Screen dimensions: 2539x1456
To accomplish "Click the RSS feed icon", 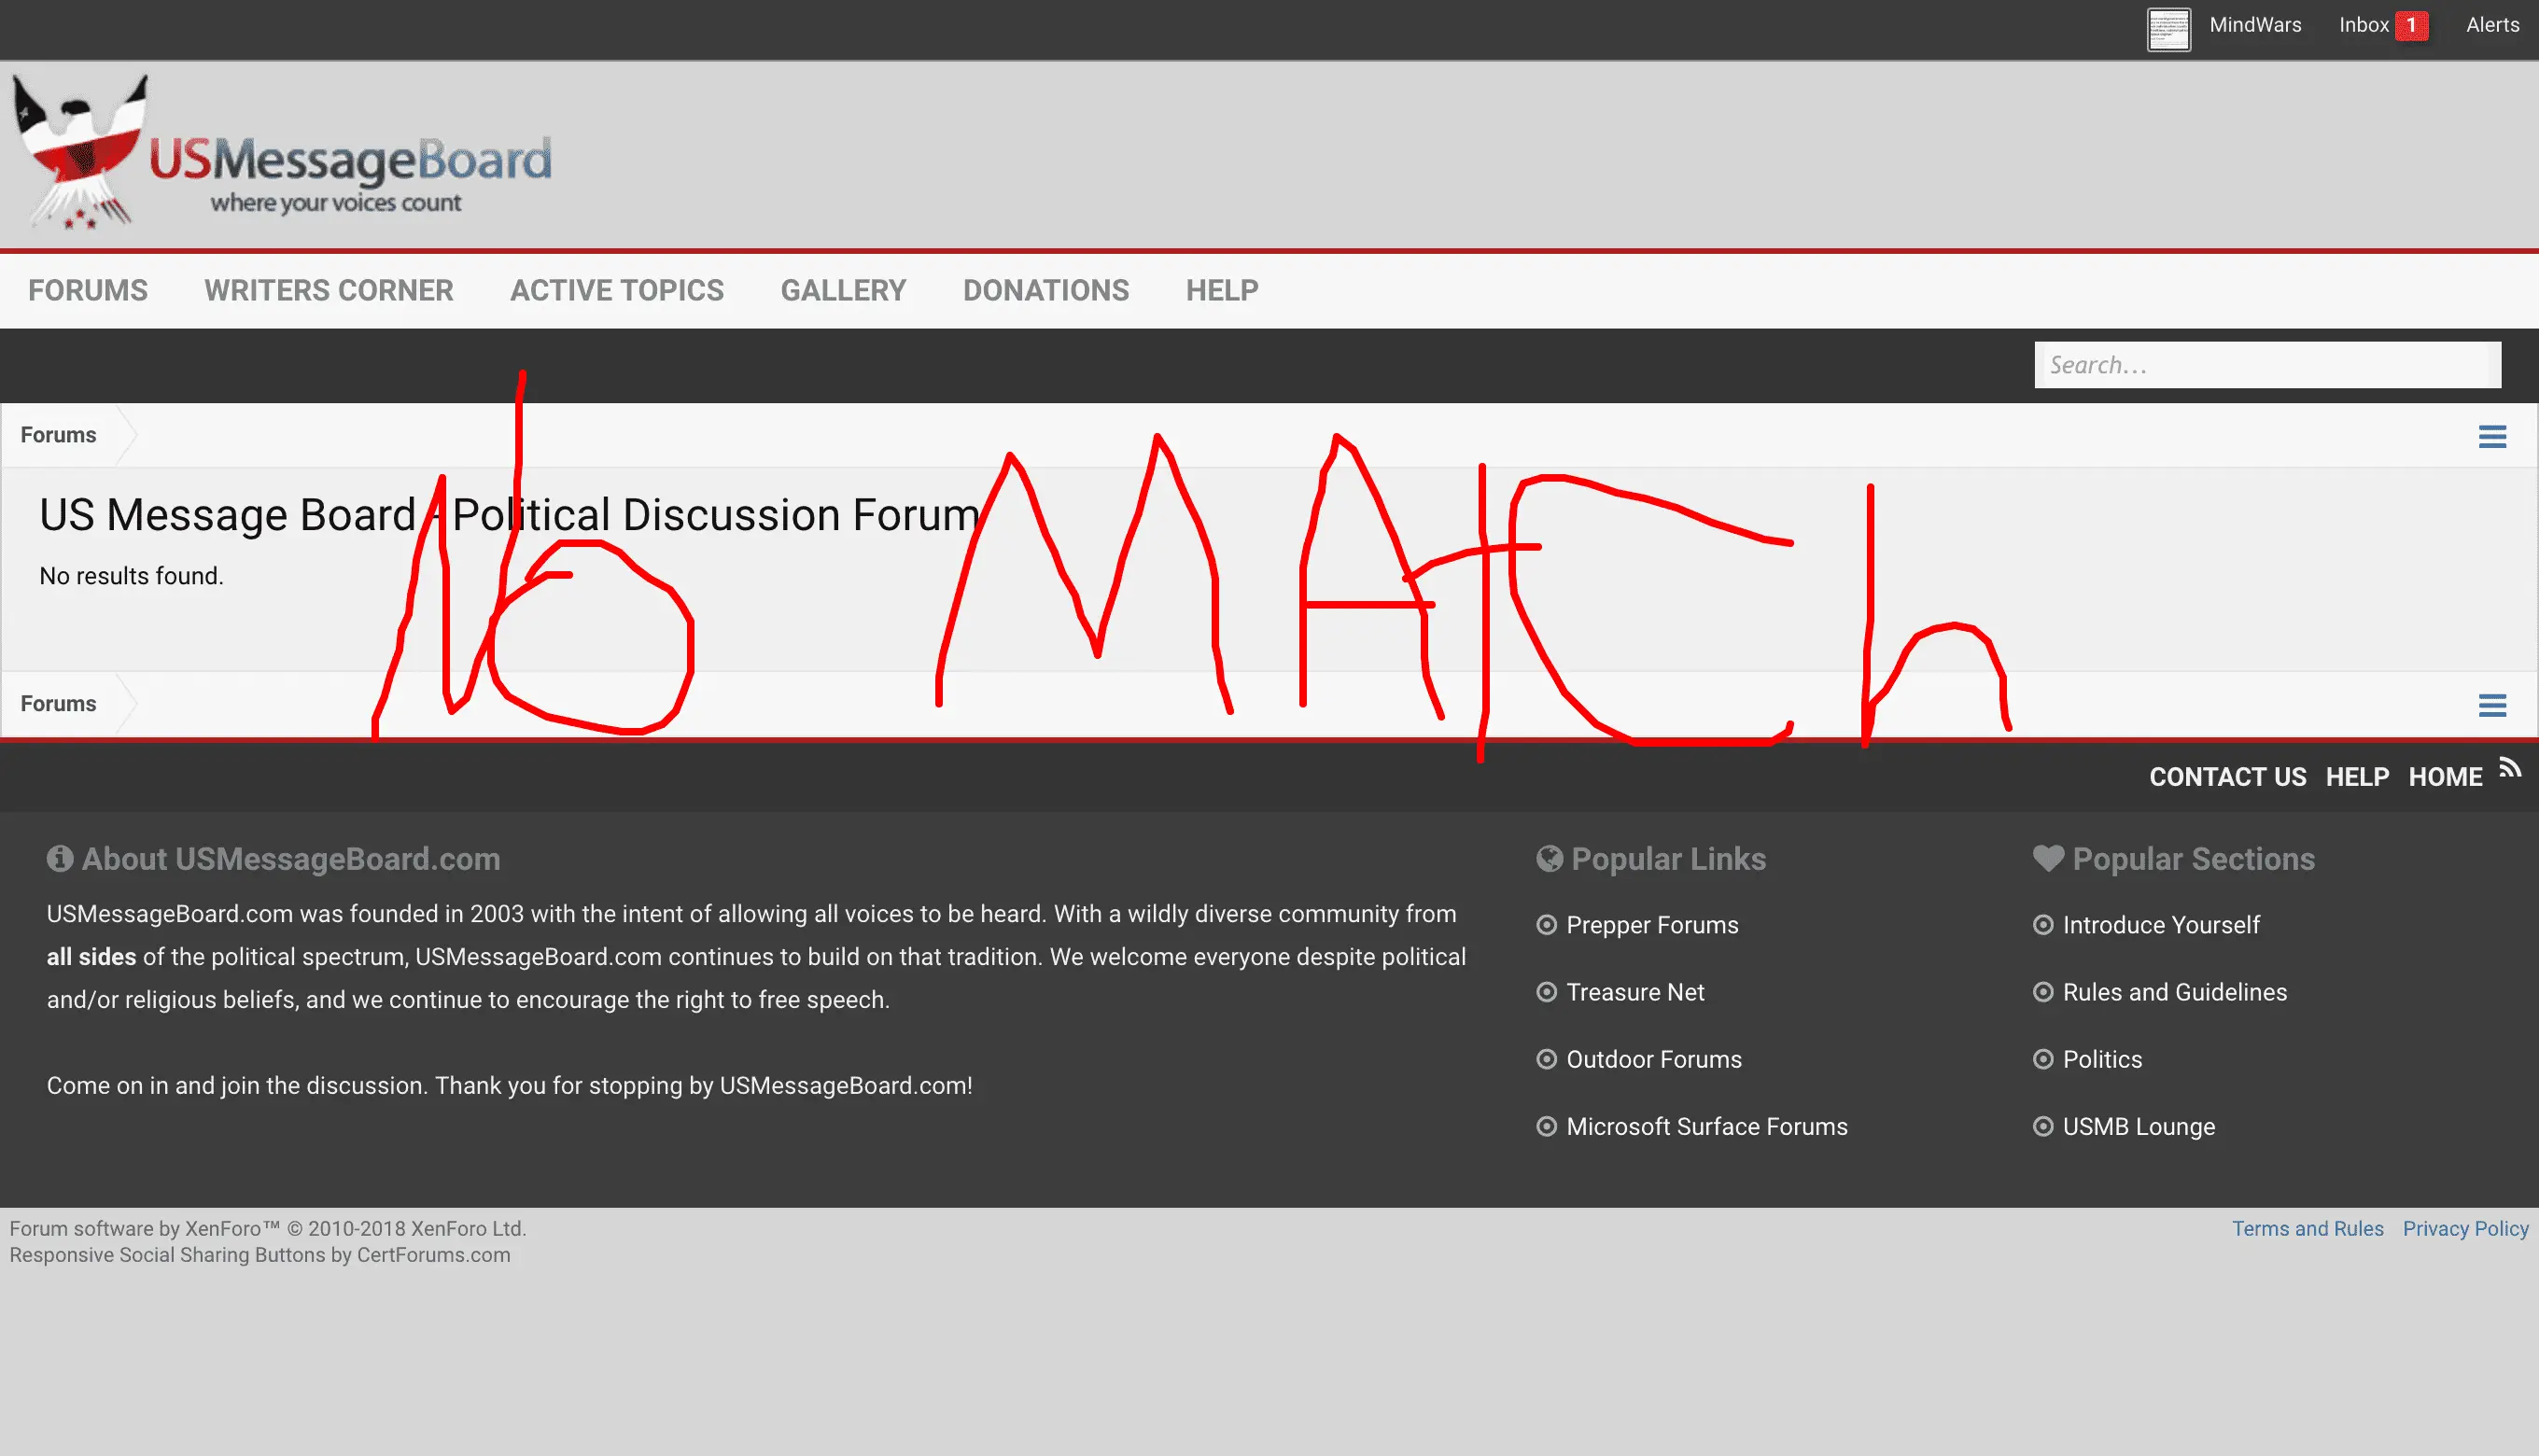I will click(2510, 768).
